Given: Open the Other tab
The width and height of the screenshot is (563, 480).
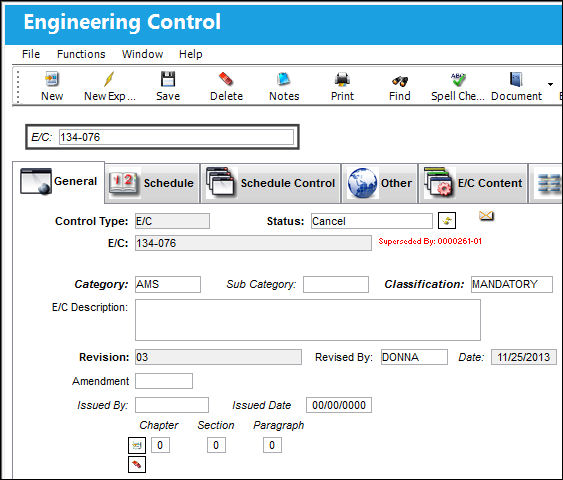Looking at the screenshot, I should [380, 183].
